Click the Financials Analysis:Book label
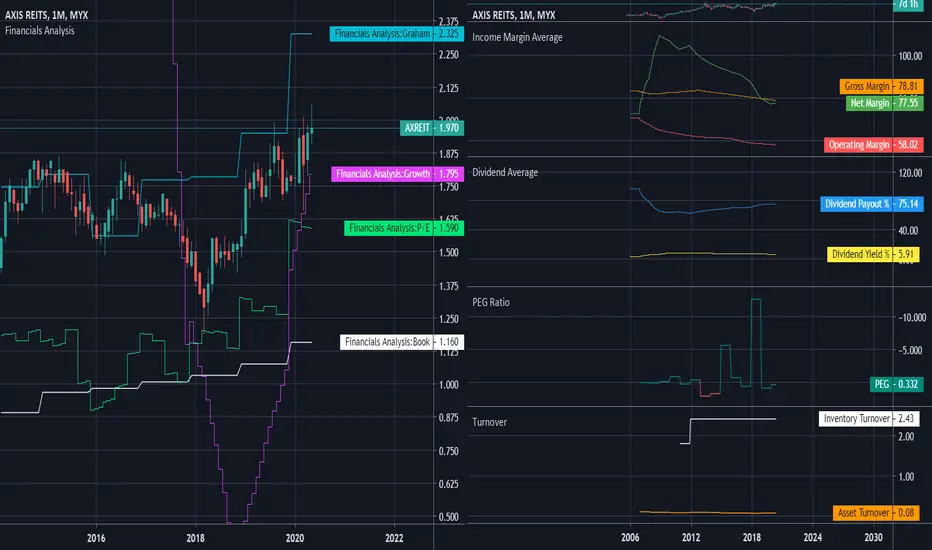Viewport: 932px width, 550px height. (x=402, y=342)
